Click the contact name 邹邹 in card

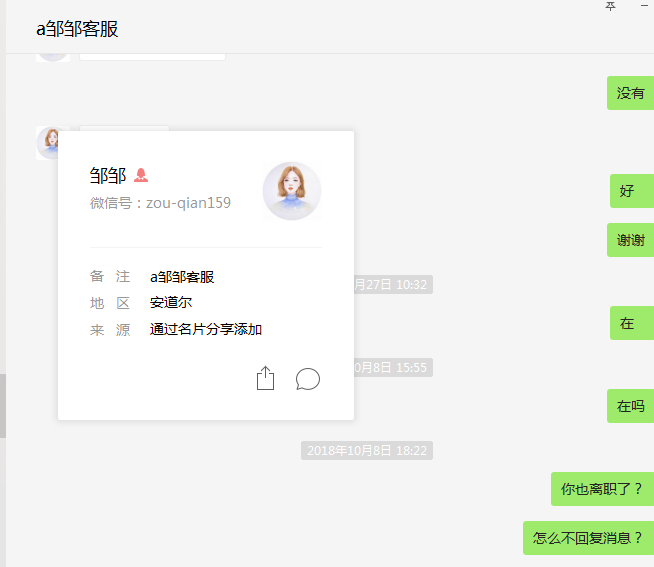[107, 176]
